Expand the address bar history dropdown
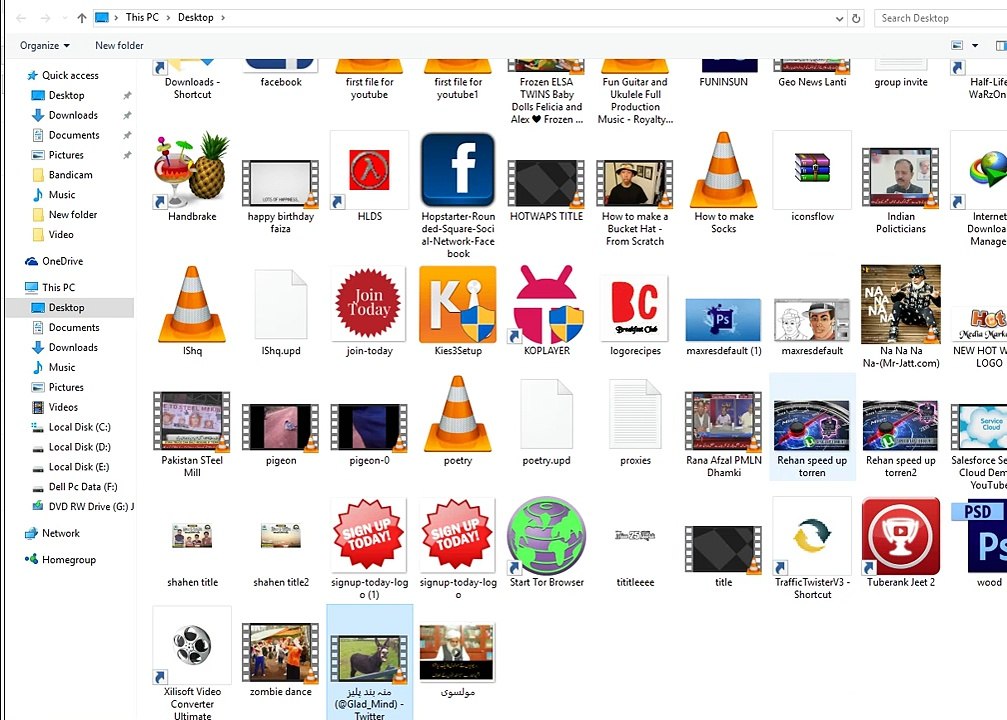Screen dimensions: 1007x720 (x=839, y=19)
